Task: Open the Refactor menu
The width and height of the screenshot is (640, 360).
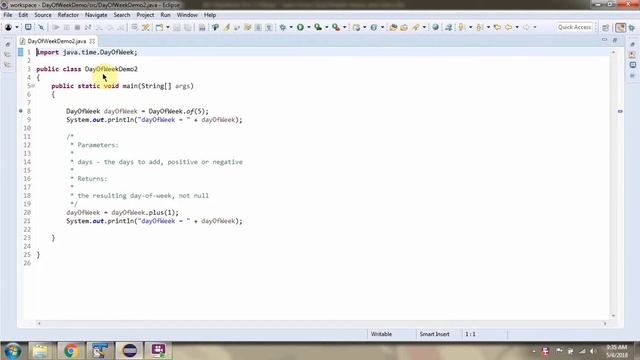Action: click(68, 15)
